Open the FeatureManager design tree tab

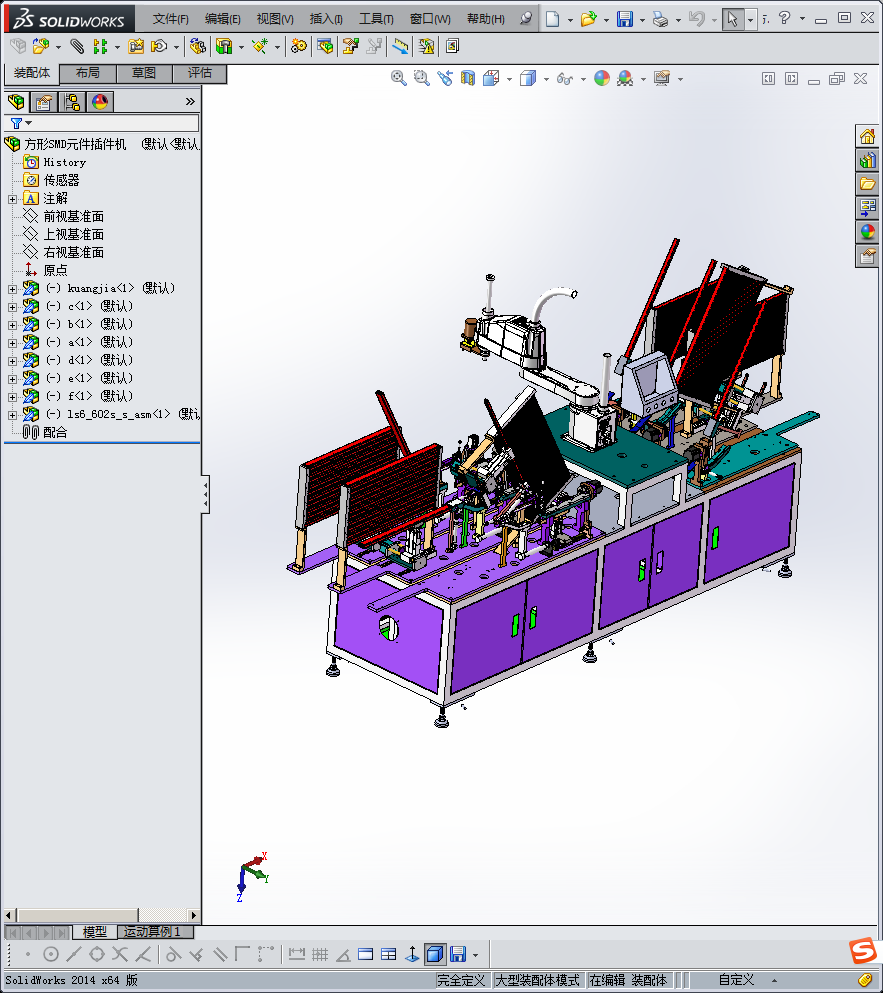click(x=16, y=102)
